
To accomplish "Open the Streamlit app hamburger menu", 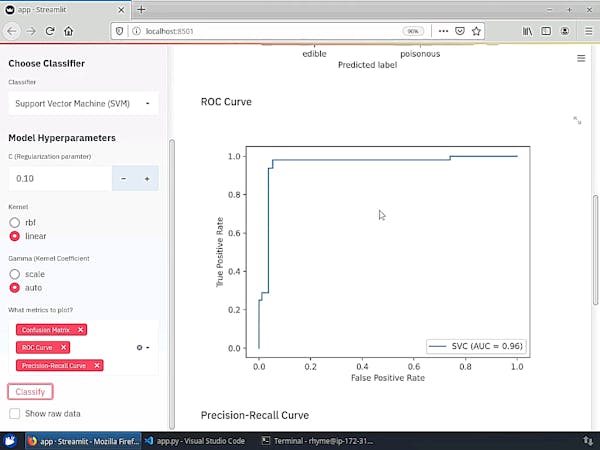I will tap(581, 58).
